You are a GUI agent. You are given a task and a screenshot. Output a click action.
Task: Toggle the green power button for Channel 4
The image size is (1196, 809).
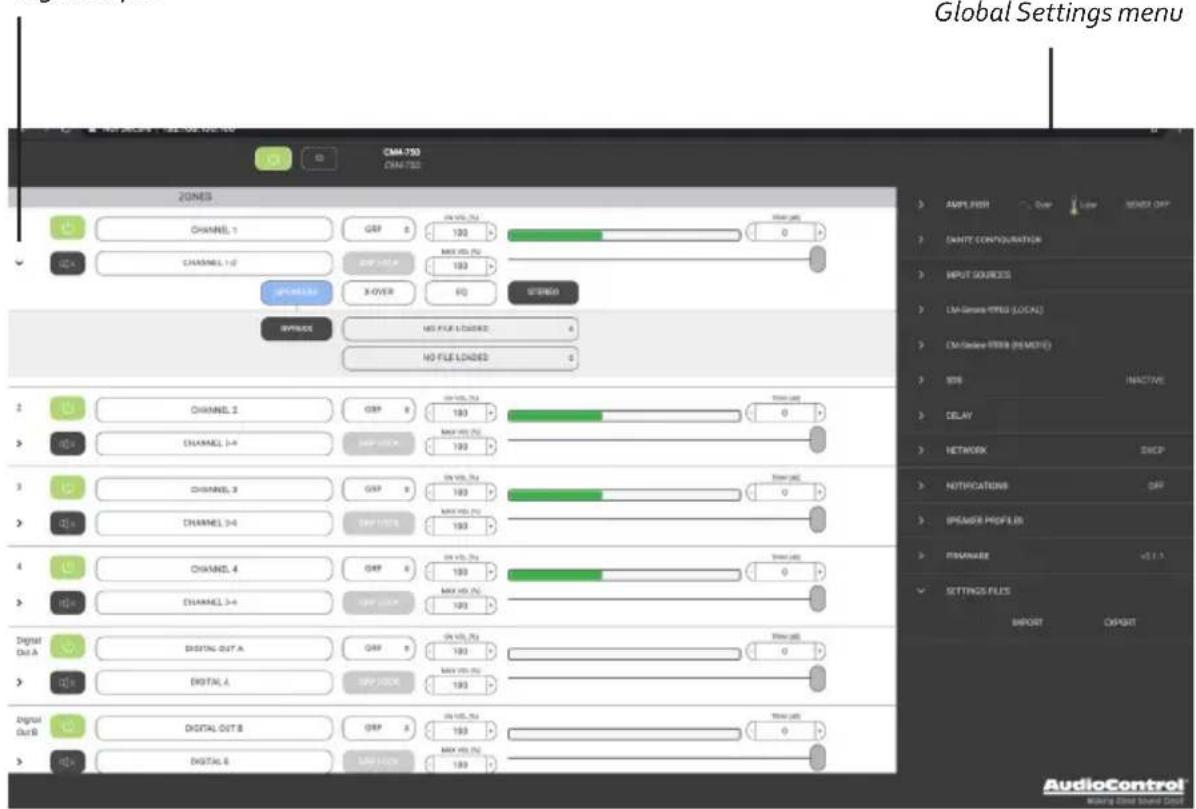(x=67, y=568)
